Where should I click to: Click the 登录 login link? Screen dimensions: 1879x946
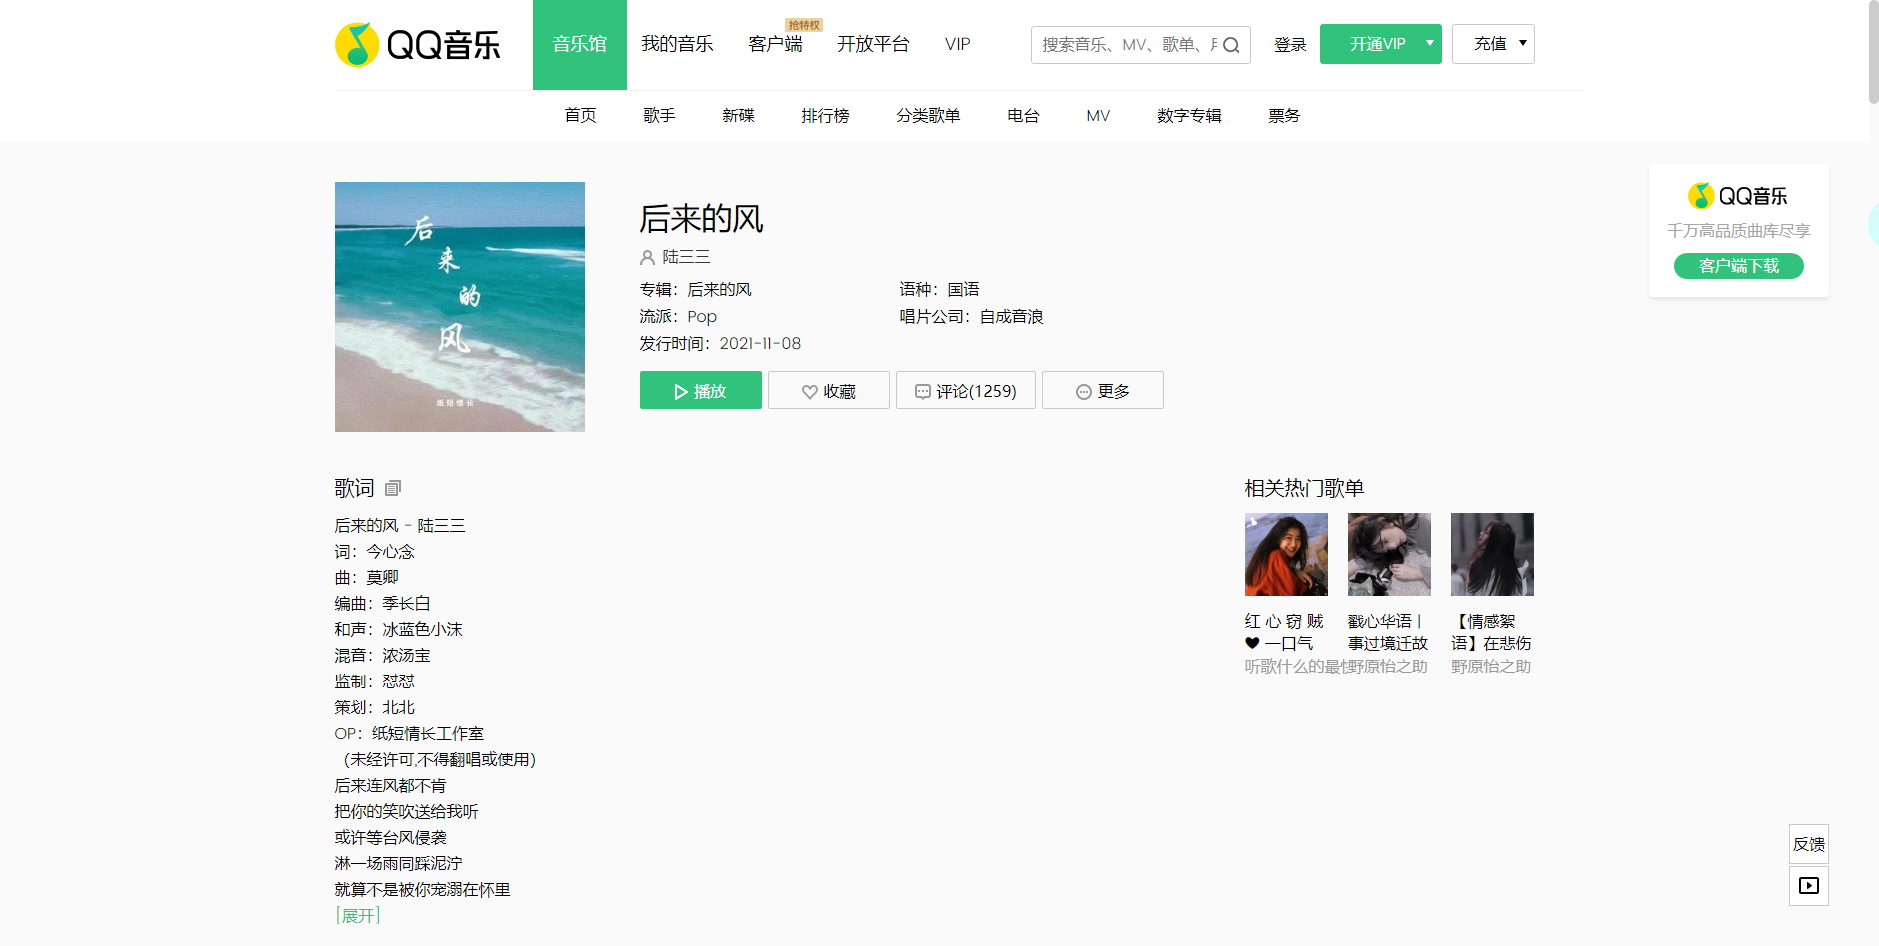click(1290, 45)
